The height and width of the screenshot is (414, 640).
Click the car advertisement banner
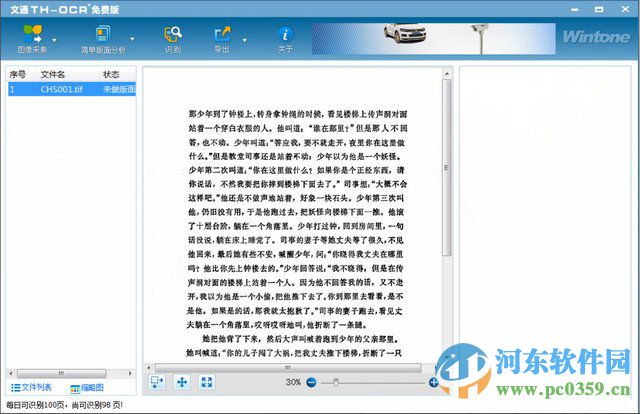point(433,39)
